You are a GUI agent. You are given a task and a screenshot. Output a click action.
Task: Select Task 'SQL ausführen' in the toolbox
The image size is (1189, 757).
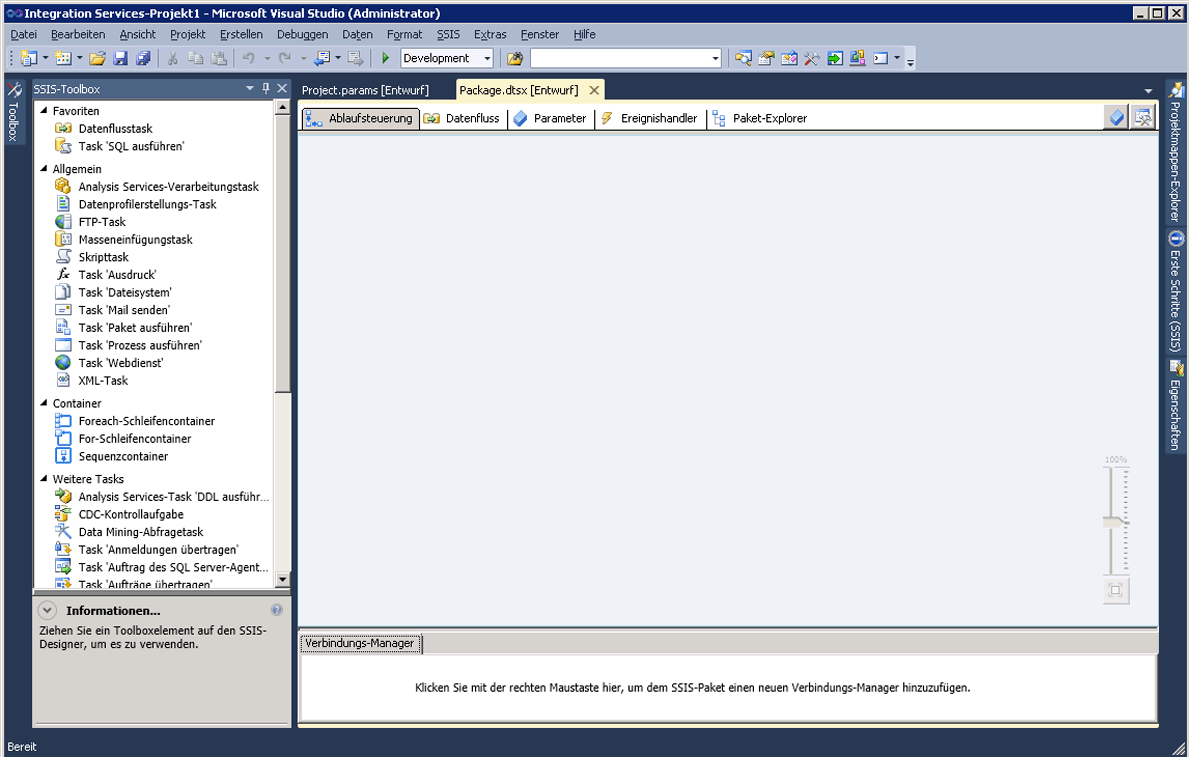(x=124, y=146)
